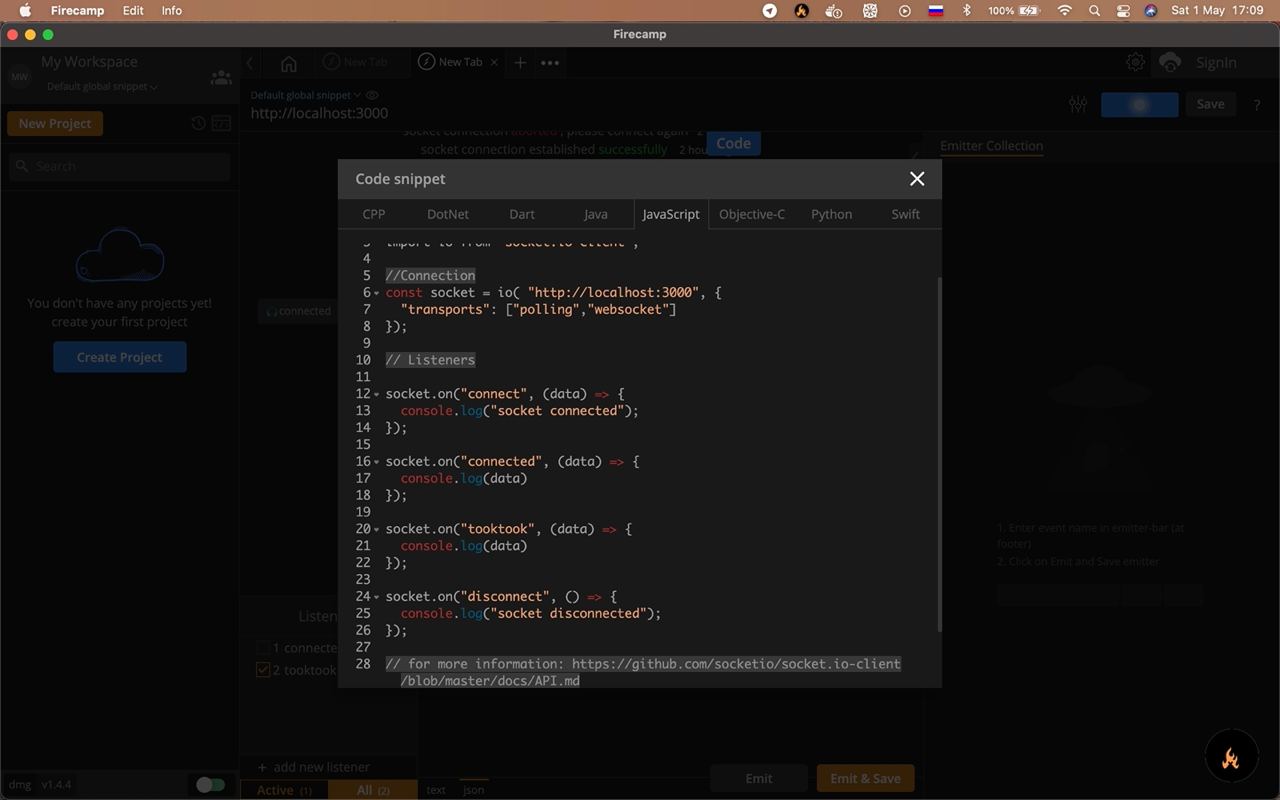Click the connection config sliders icon
The height and width of the screenshot is (800, 1280).
tap(1078, 104)
